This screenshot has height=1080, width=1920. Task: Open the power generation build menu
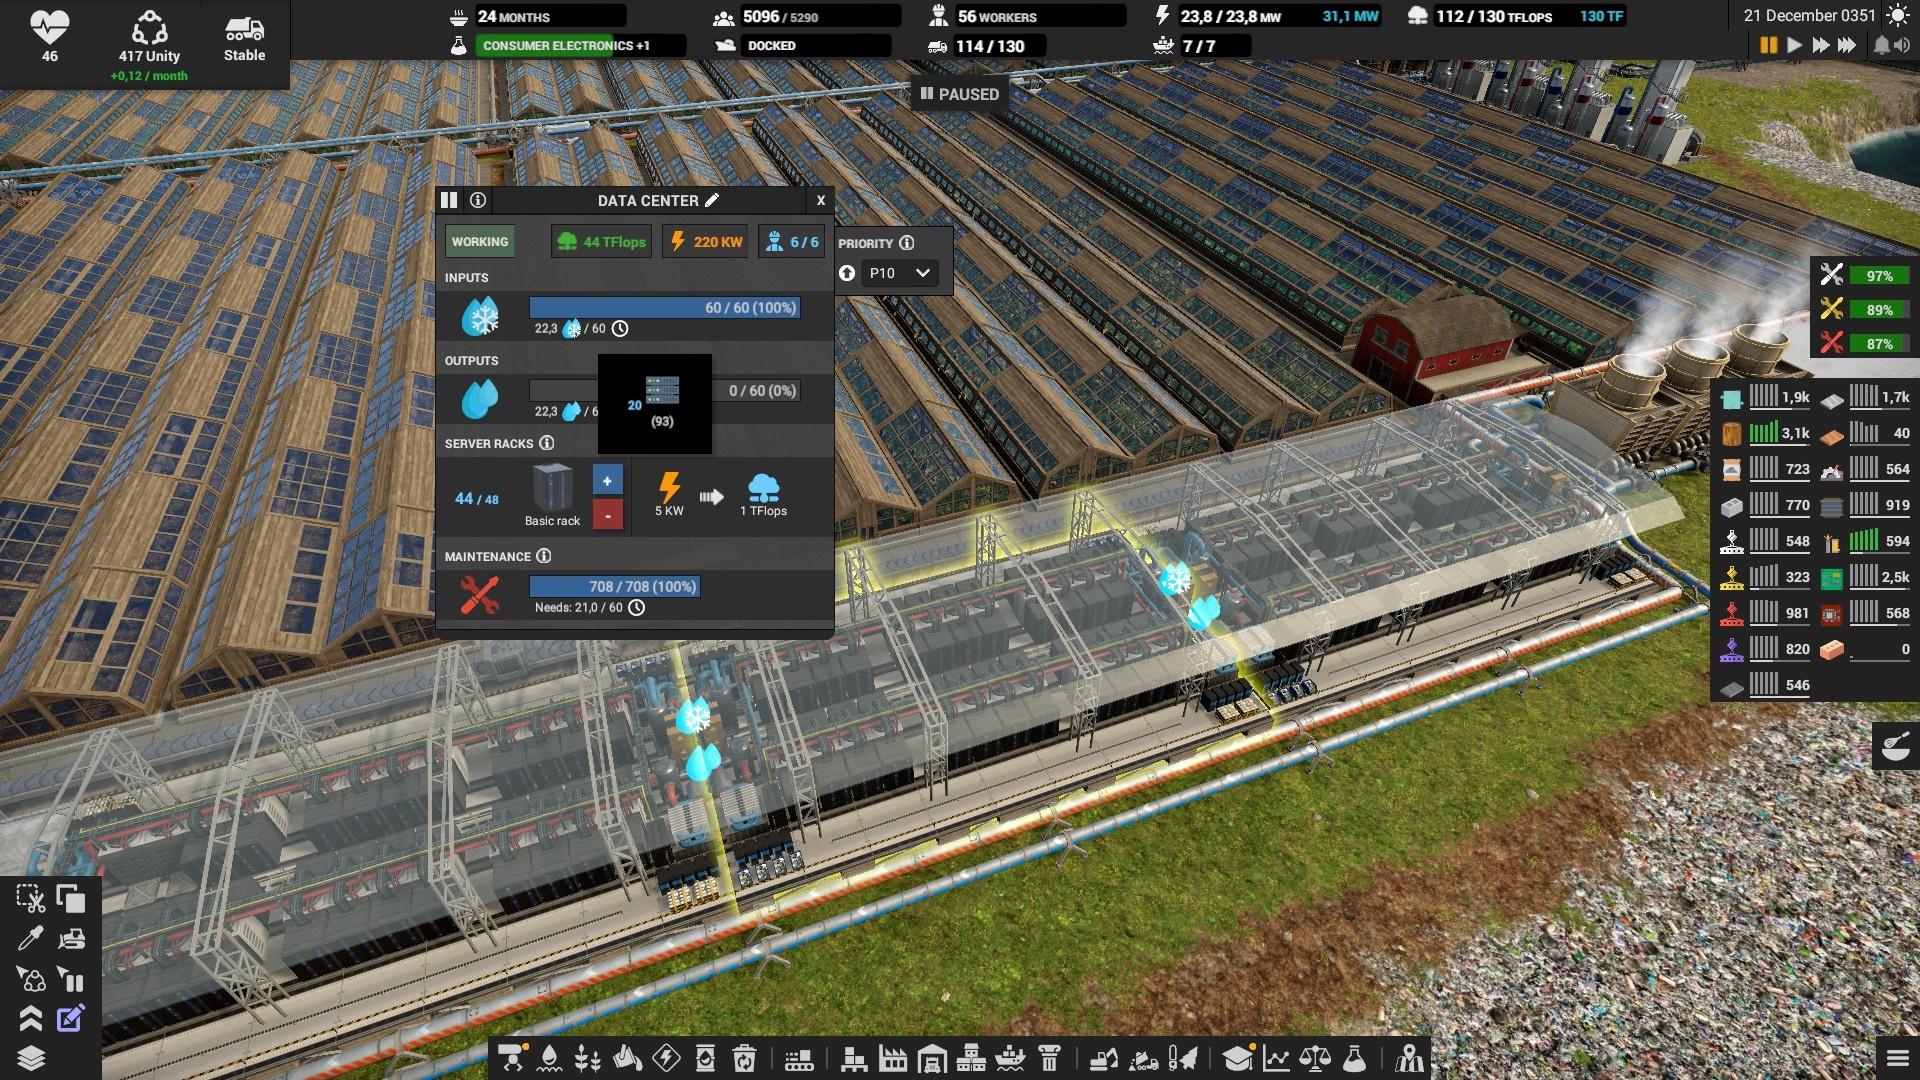tap(666, 1058)
